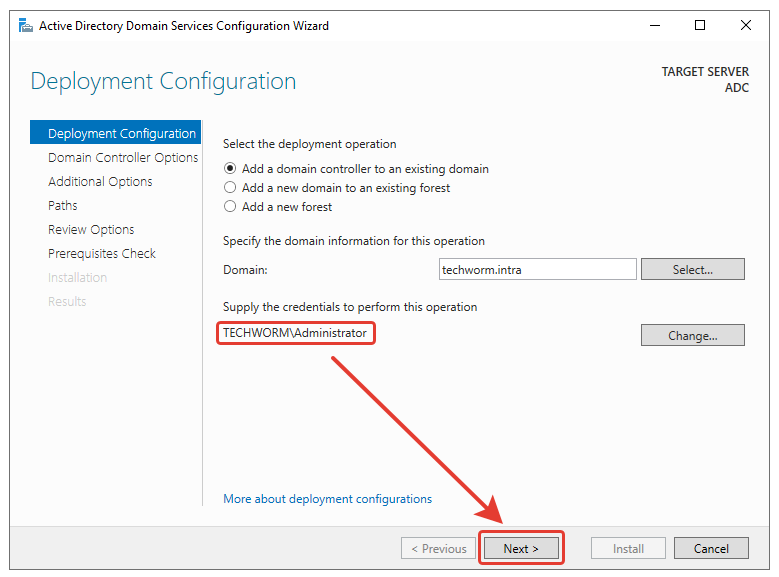Minimize the configuration wizard window
The image size is (779, 577).
point(653,25)
